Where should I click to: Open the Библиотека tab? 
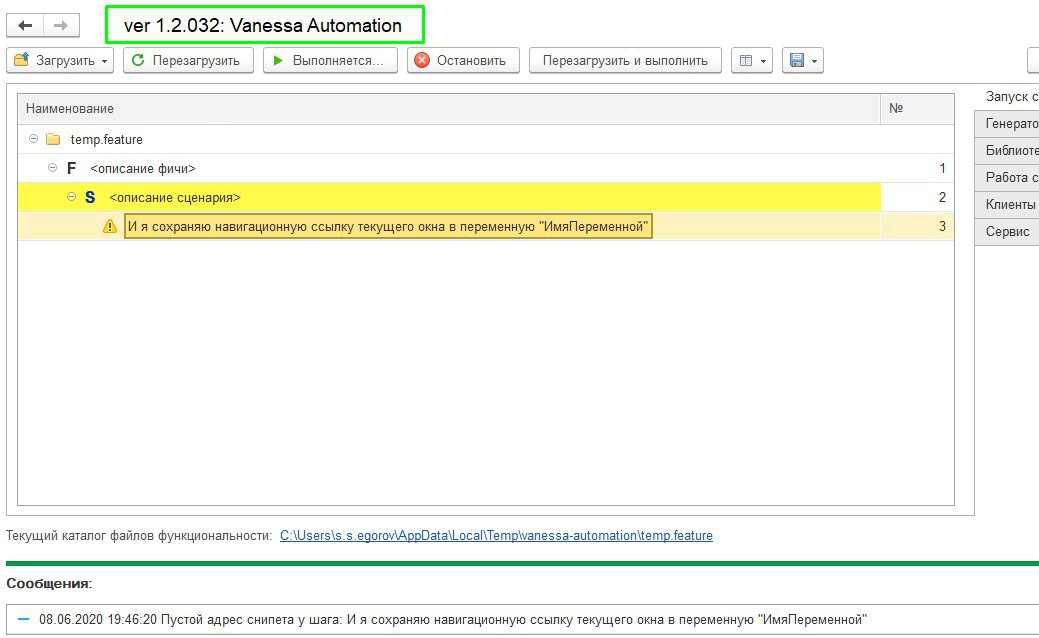pyautogui.click(x=1009, y=150)
